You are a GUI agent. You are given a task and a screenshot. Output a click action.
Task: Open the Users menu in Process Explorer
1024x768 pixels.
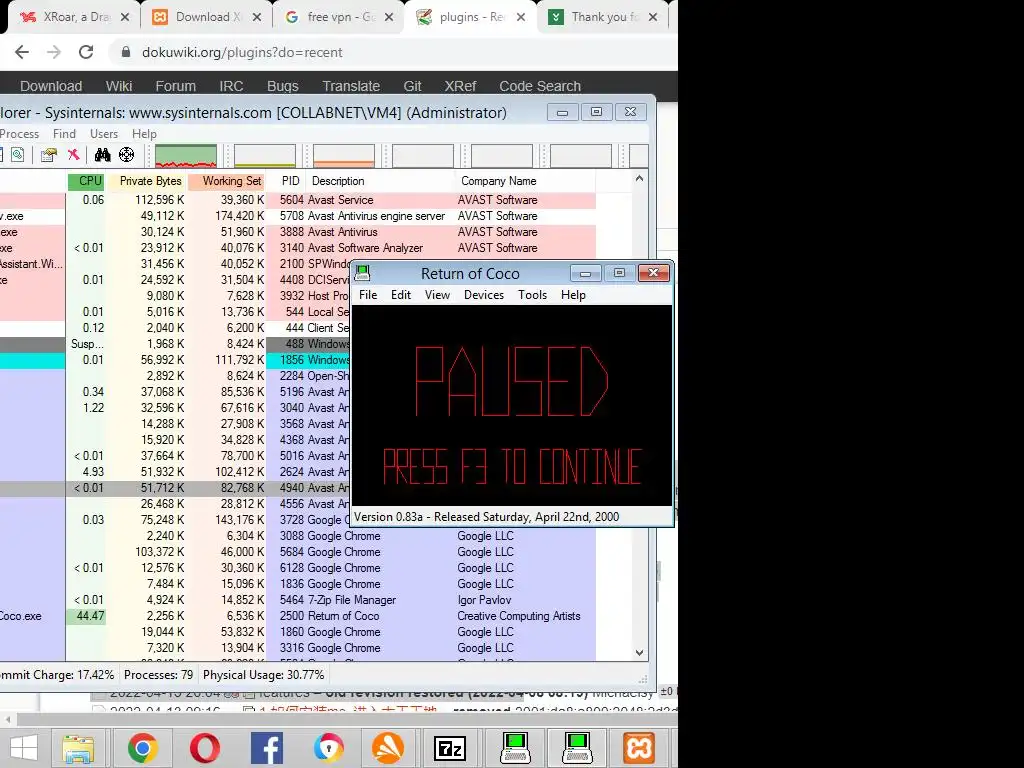[x=104, y=134]
